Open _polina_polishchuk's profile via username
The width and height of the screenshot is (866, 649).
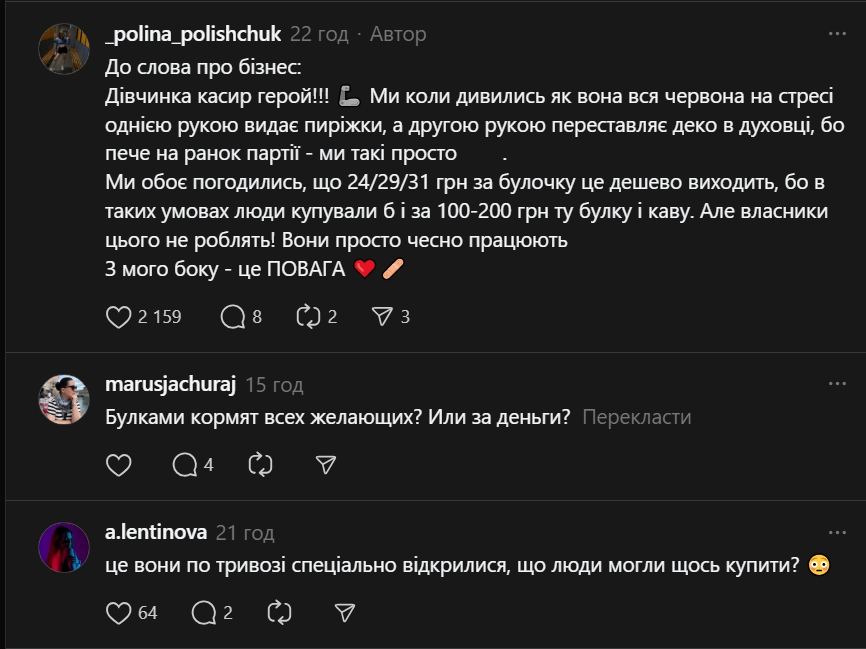[193, 34]
